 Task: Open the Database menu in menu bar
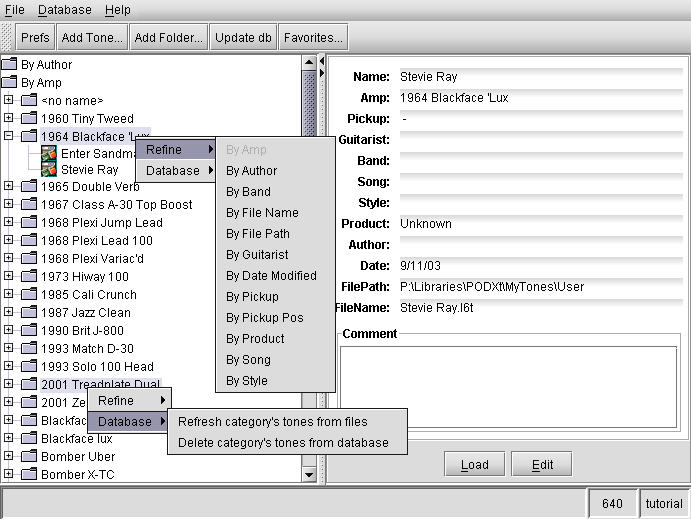(x=64, y=10)
